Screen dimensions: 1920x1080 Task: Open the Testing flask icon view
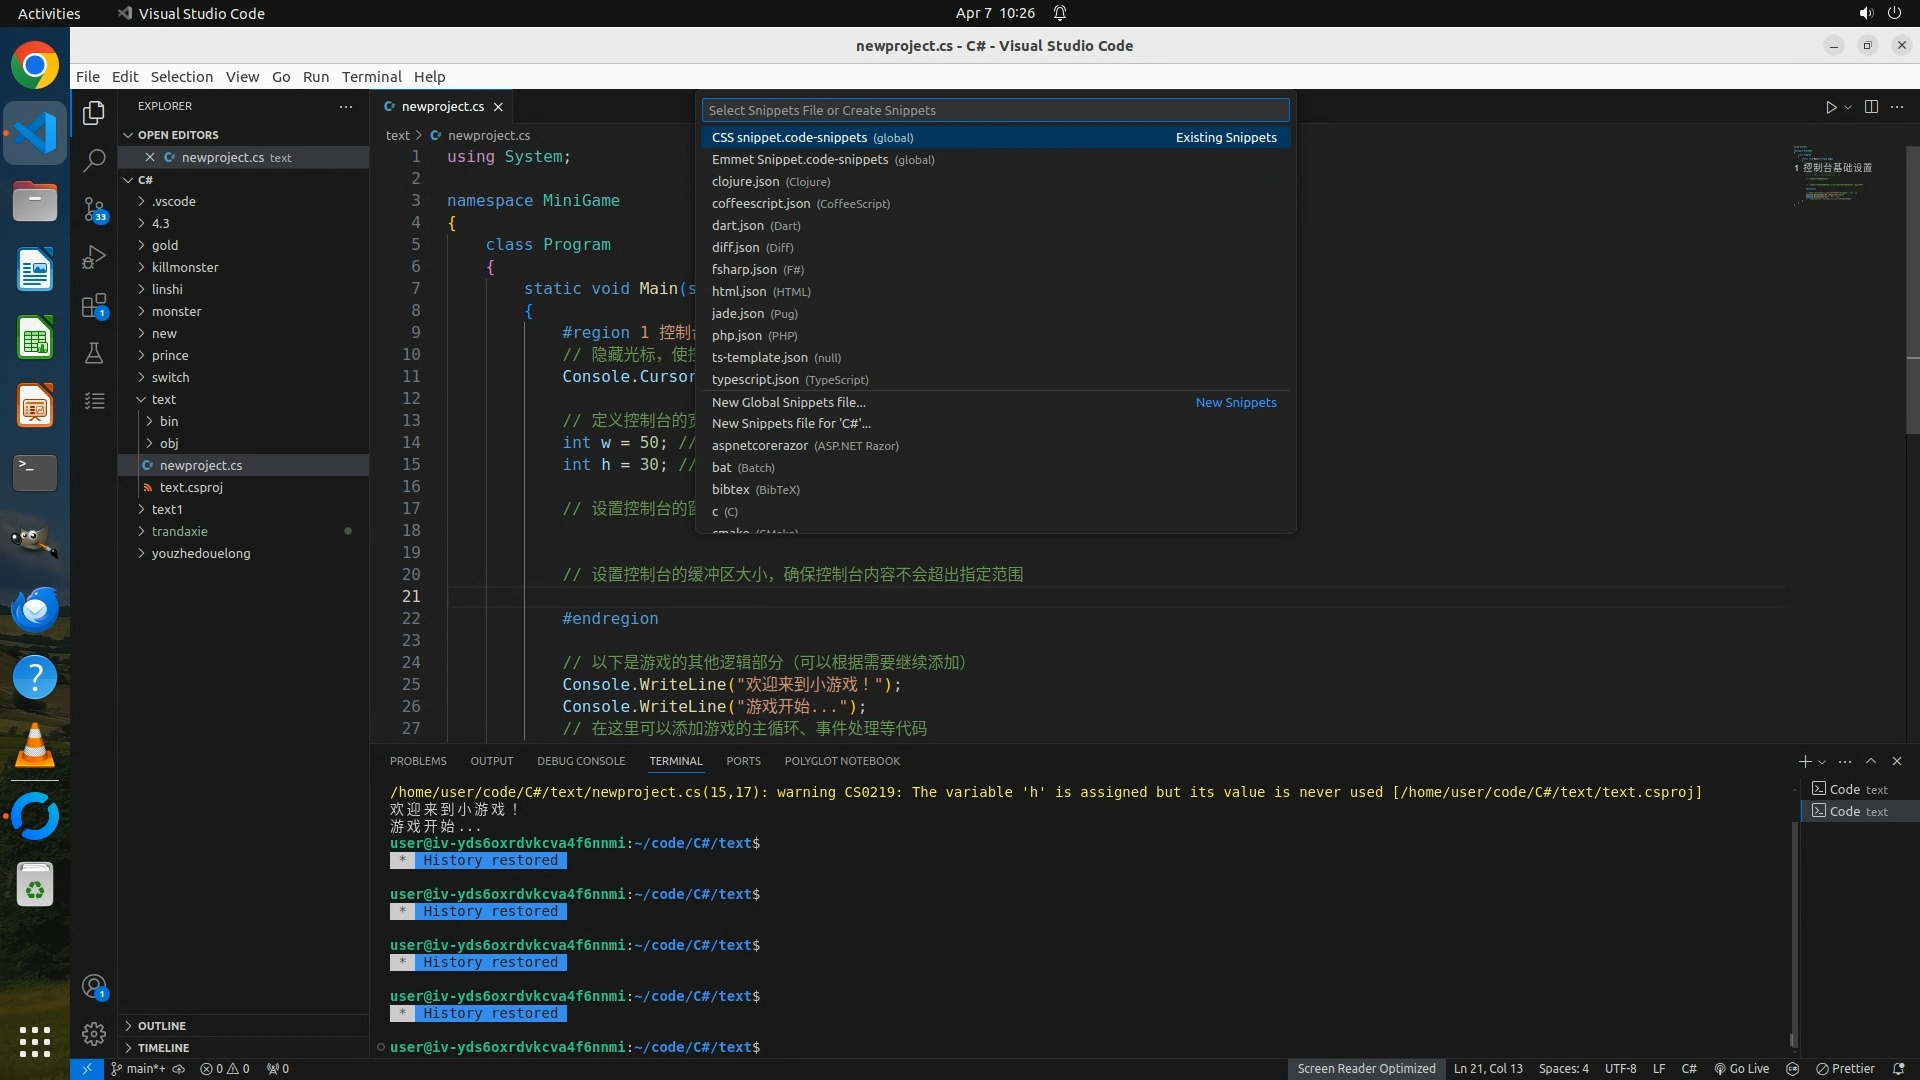(94, 353)
